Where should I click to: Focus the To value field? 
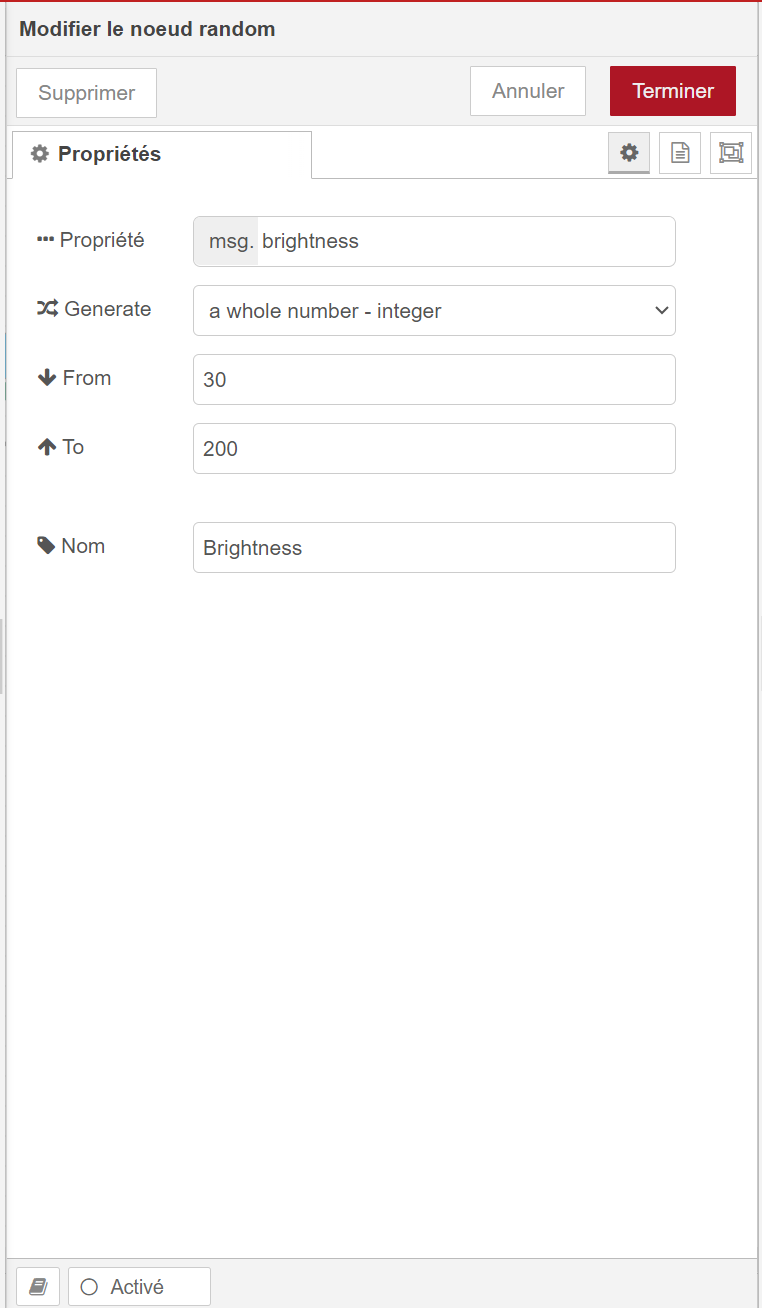click(434, 448)
